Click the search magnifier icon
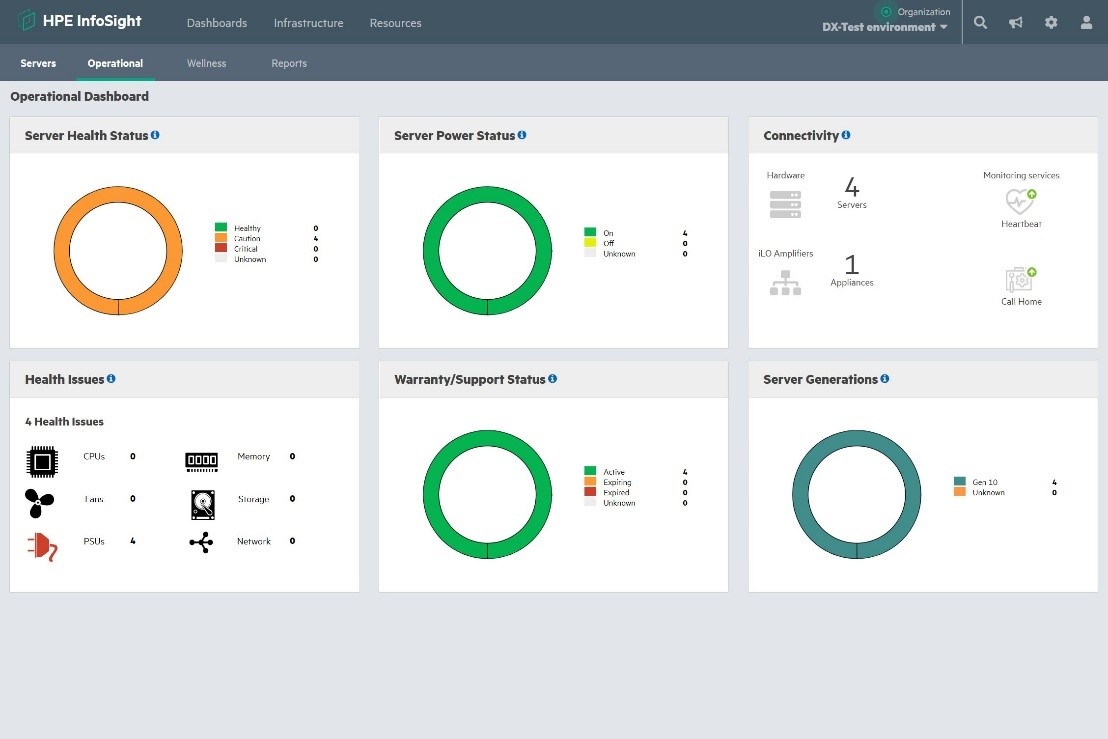The image size is (1108, 739). [980, 23]
